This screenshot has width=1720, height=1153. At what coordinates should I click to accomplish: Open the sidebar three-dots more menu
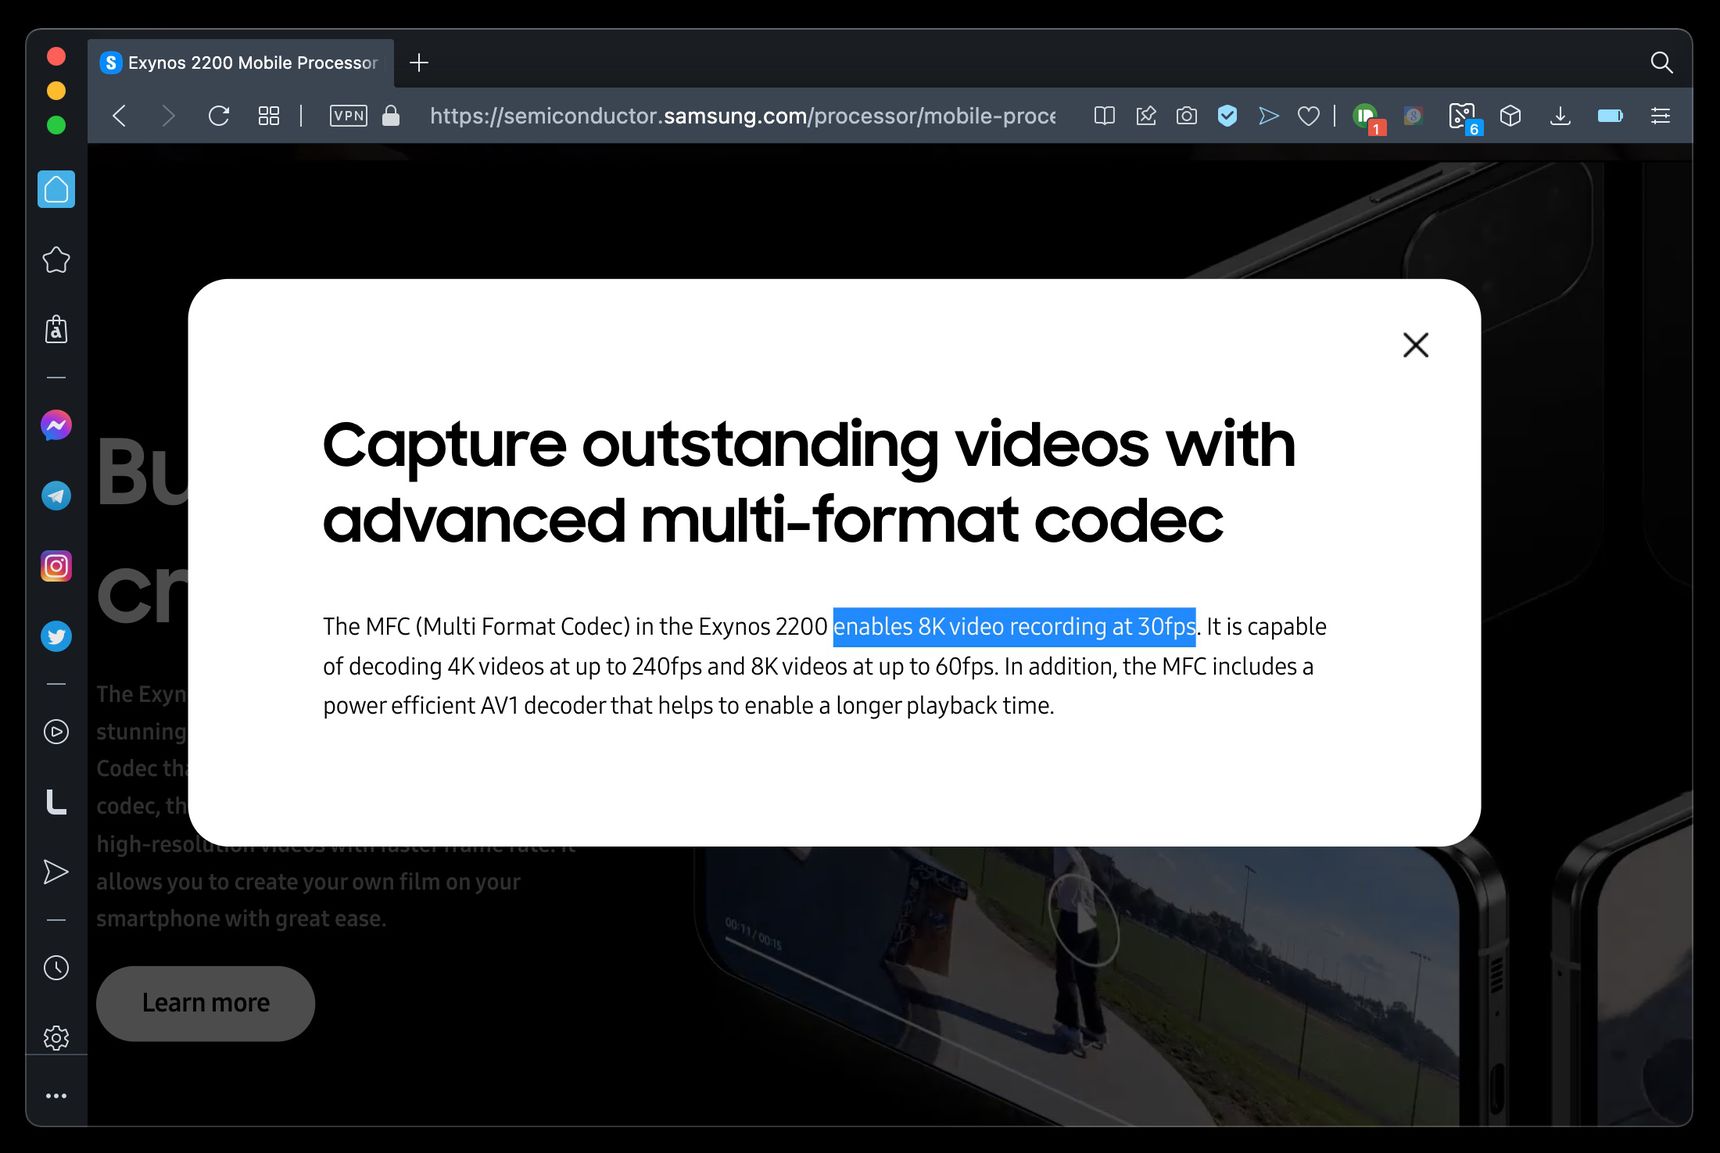pos(56,1096)
